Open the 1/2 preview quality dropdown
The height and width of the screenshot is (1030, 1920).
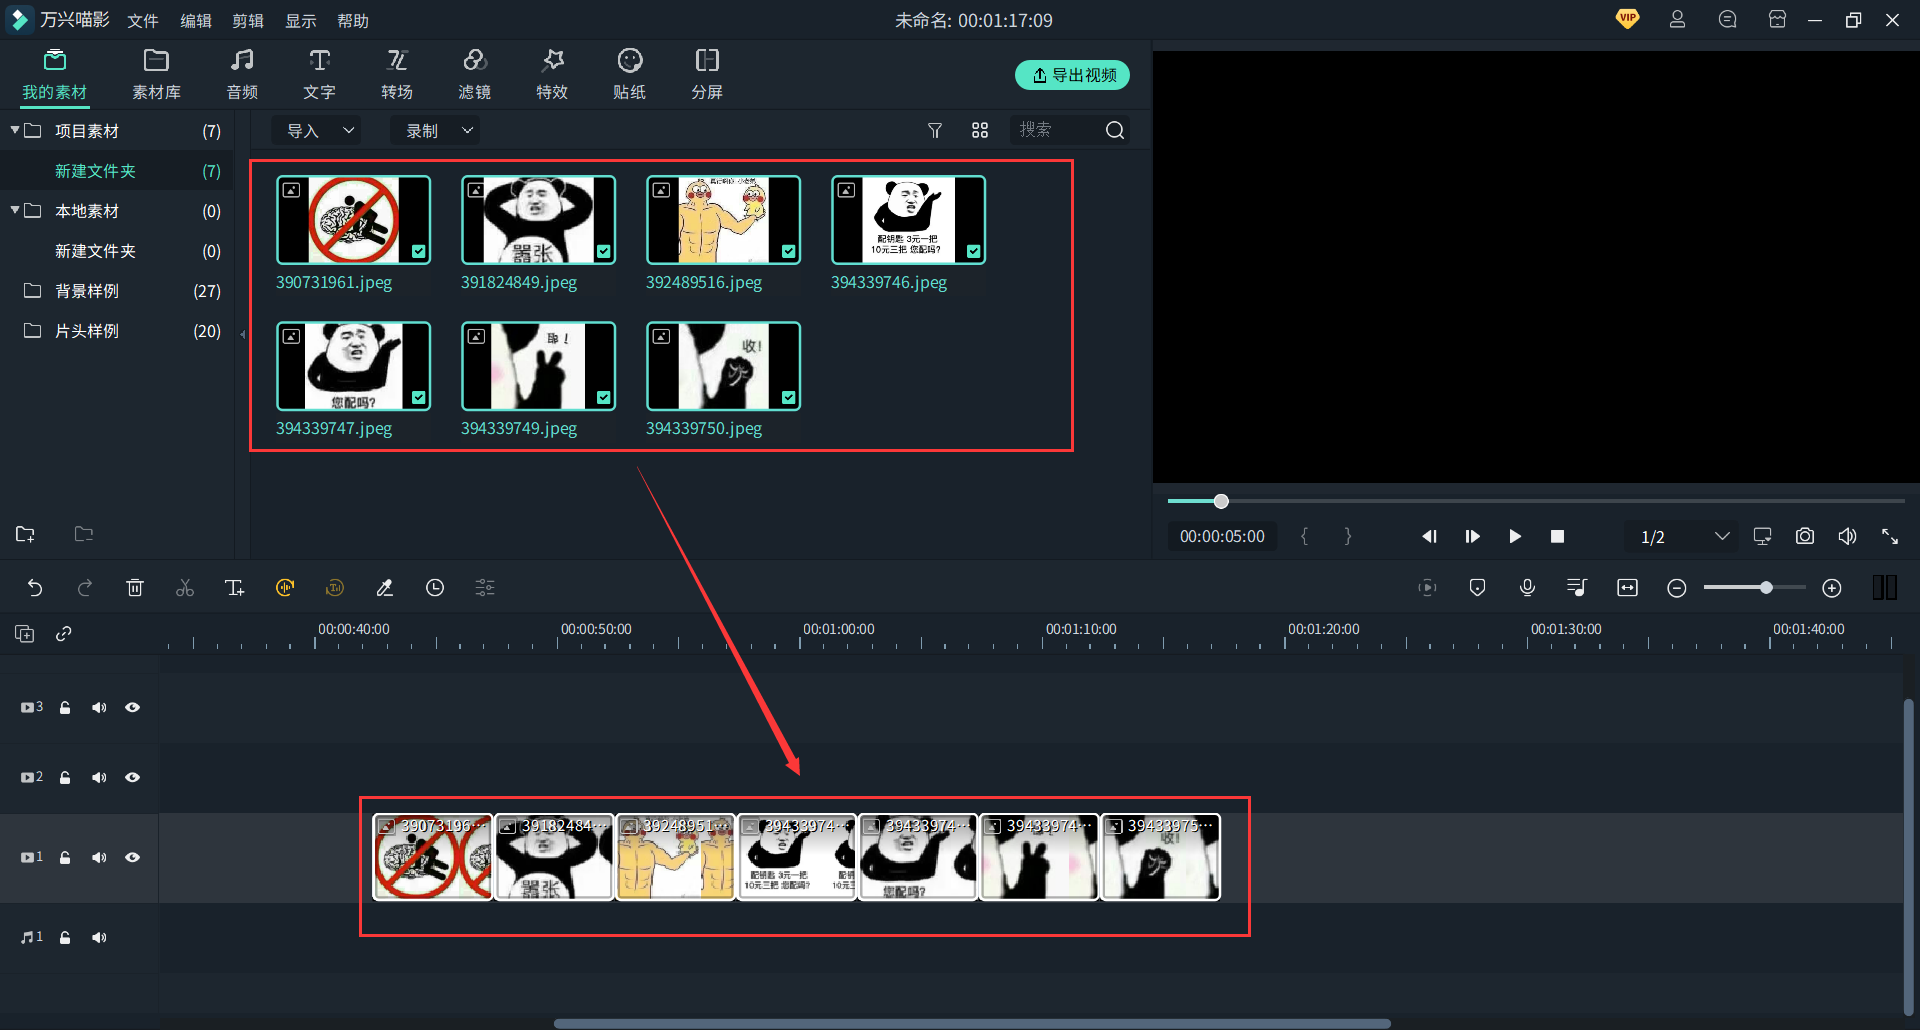coord(1685,537)
